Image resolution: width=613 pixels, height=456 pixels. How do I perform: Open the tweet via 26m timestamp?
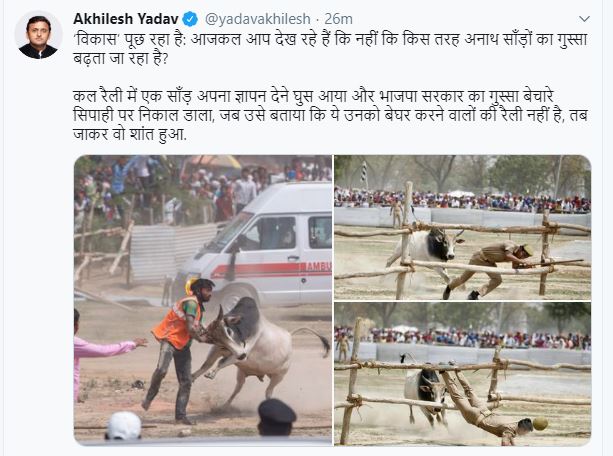[x=339, y=19]
